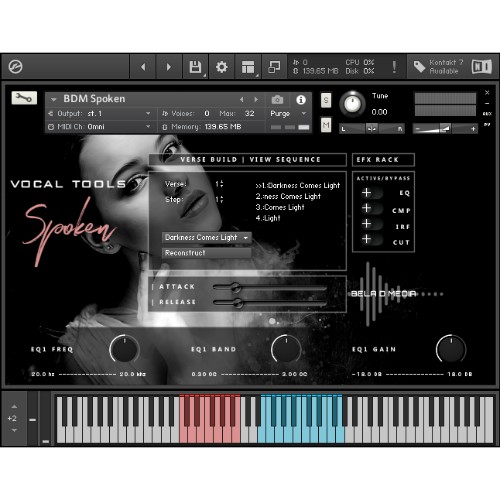Click the exclamation warning icon
Viewport: 500px width, 500px height.
click(394, 67)
